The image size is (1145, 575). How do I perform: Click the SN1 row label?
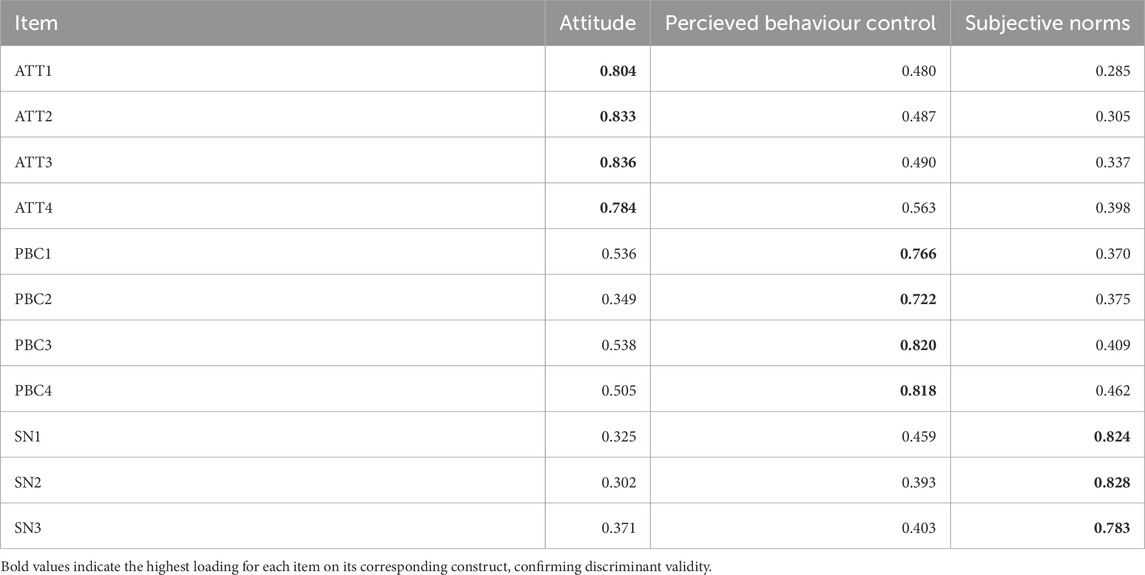[29, 437]
